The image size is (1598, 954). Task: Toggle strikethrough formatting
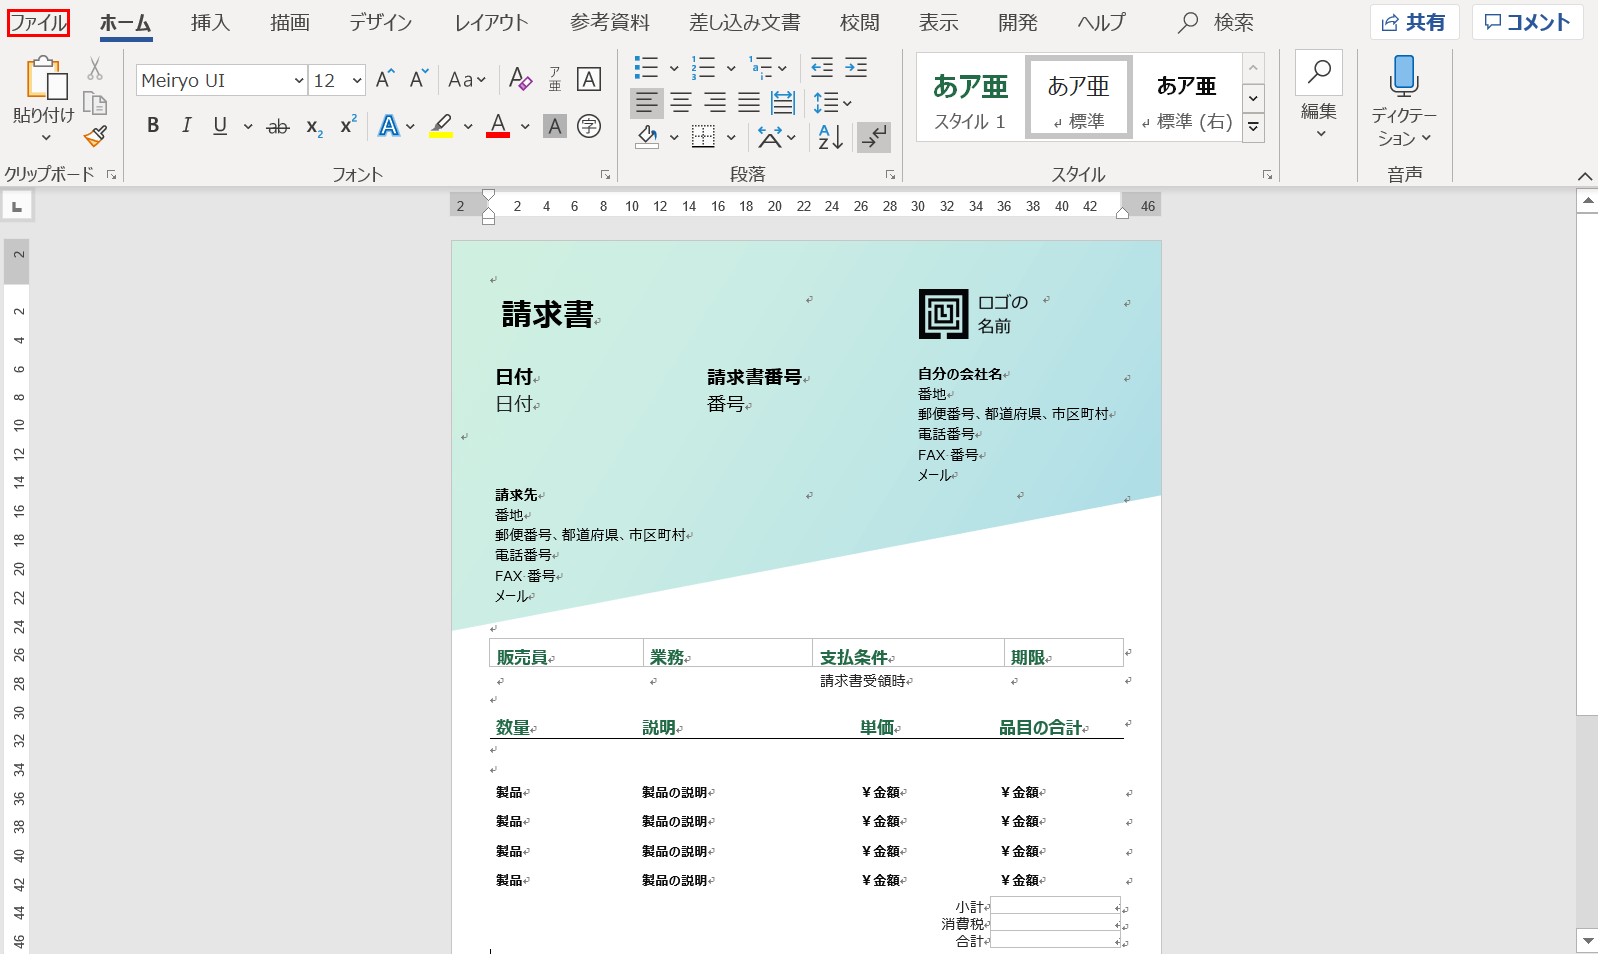[278, 127]
